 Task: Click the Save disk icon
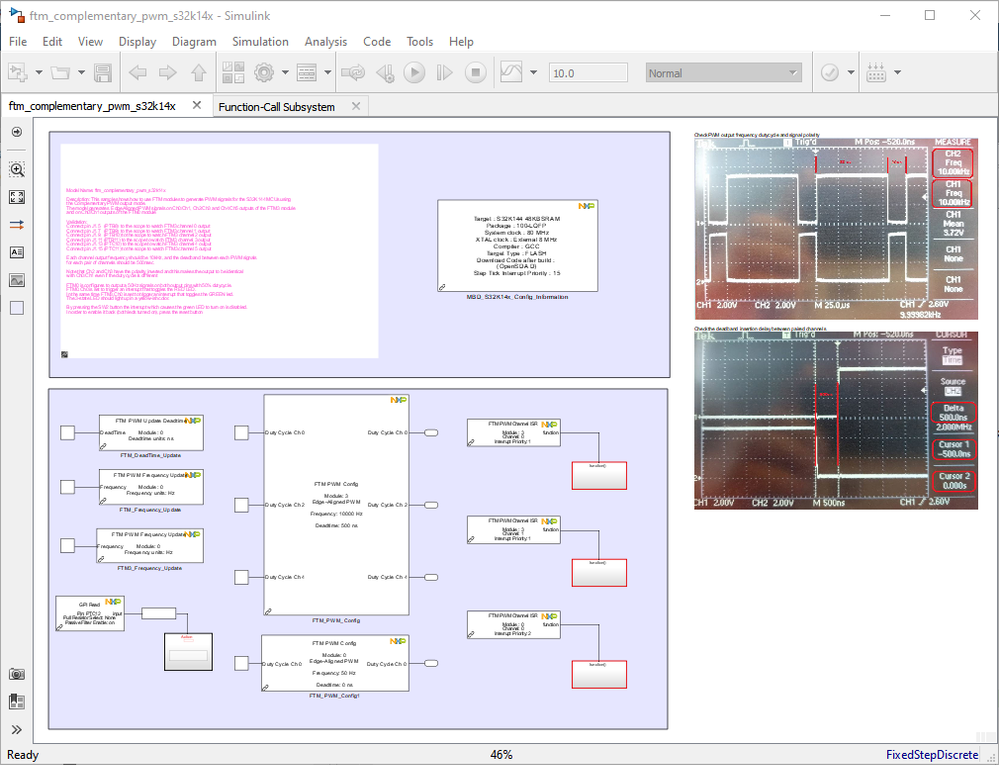click(x=103, y=73)
